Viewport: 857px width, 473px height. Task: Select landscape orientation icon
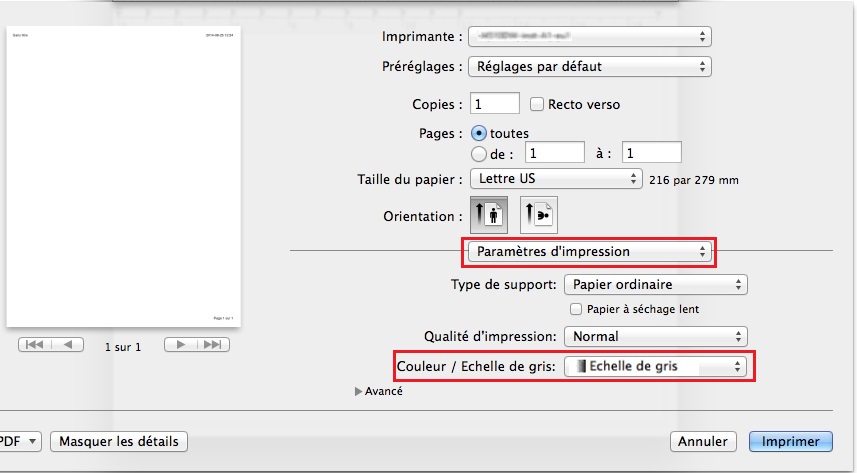click(538, 215)
